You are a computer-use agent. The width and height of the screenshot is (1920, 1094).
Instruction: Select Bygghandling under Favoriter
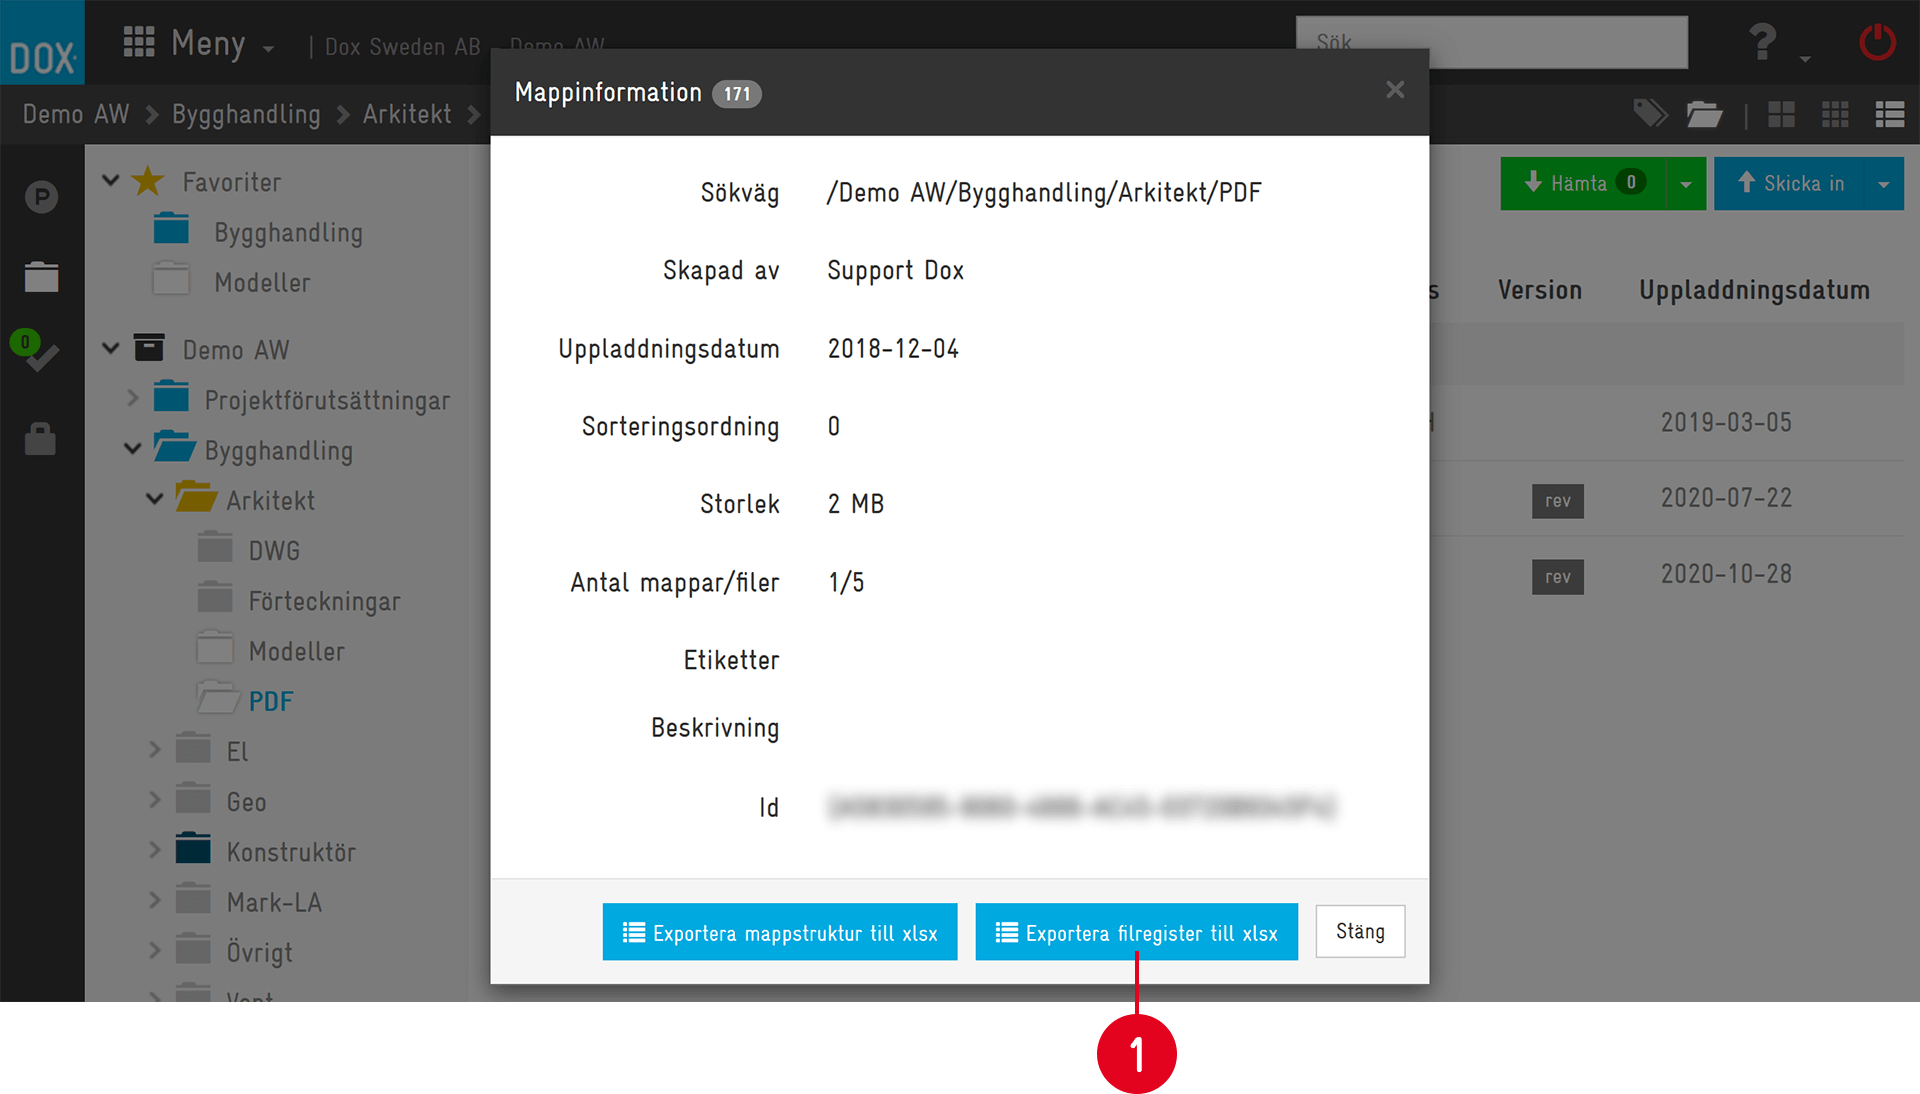[x=288, y=232]
